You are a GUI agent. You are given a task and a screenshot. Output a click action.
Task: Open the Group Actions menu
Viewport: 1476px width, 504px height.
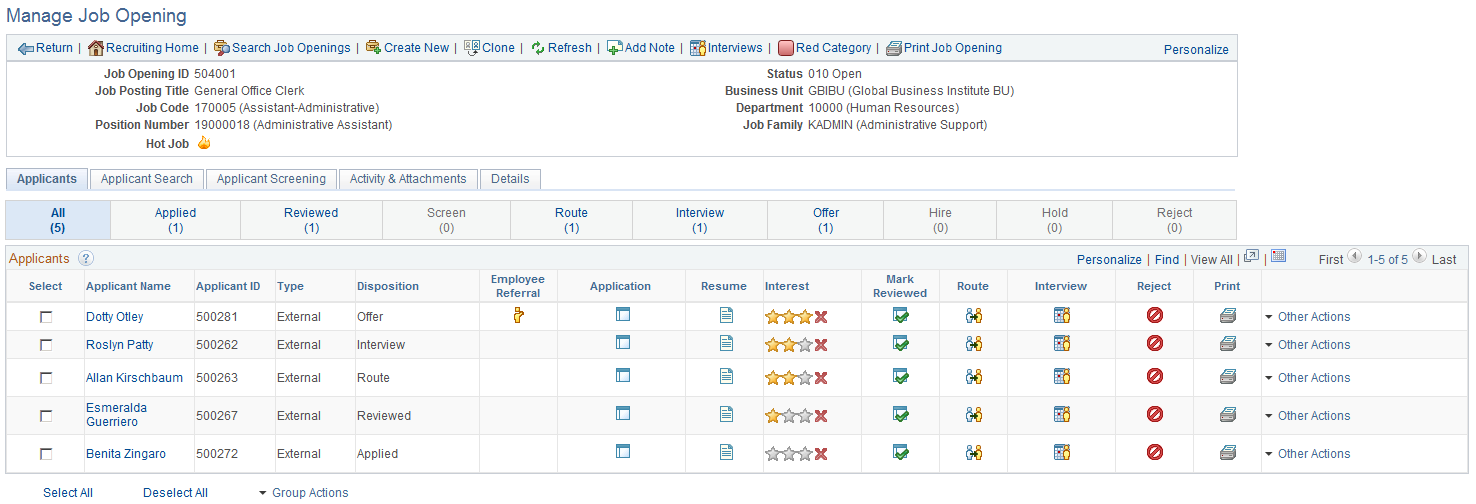(x=303, y=493)
